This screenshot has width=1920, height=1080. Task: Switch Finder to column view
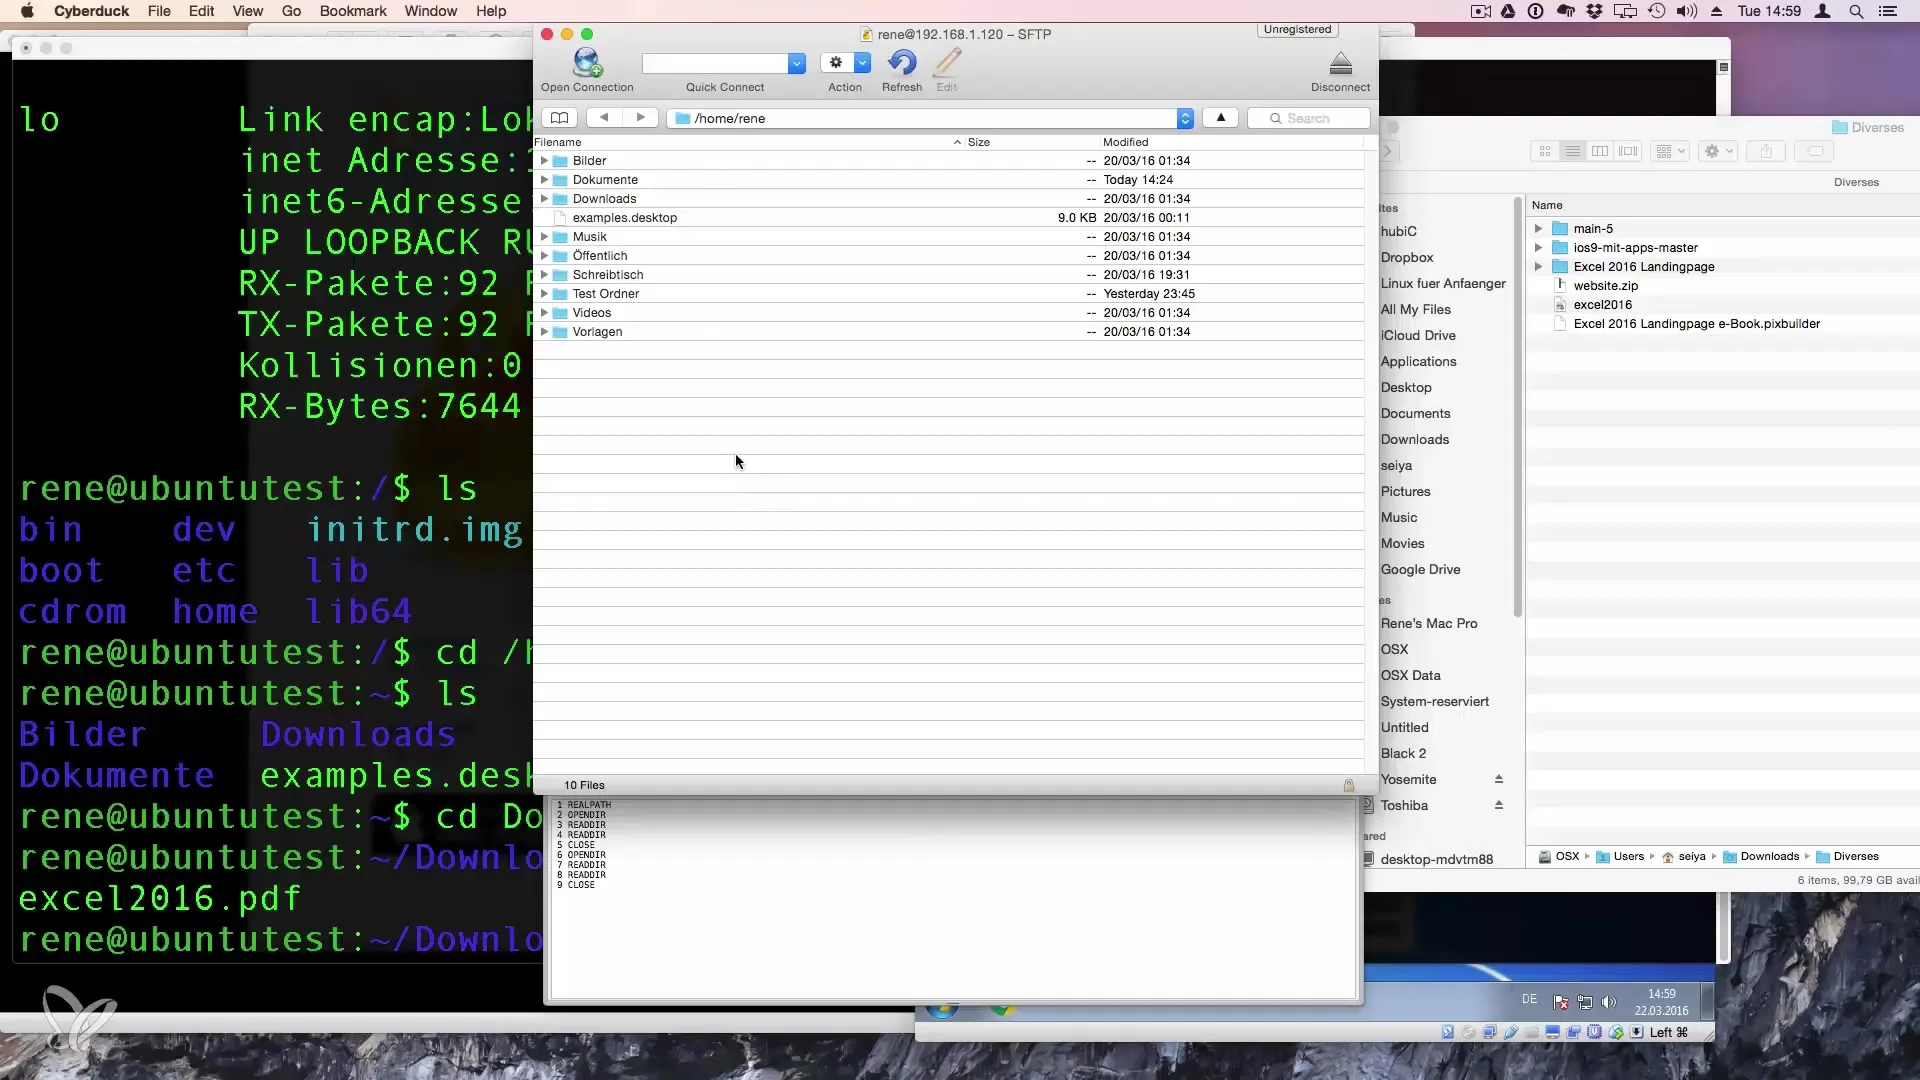pyautogui.click(x=1600, y=151)
